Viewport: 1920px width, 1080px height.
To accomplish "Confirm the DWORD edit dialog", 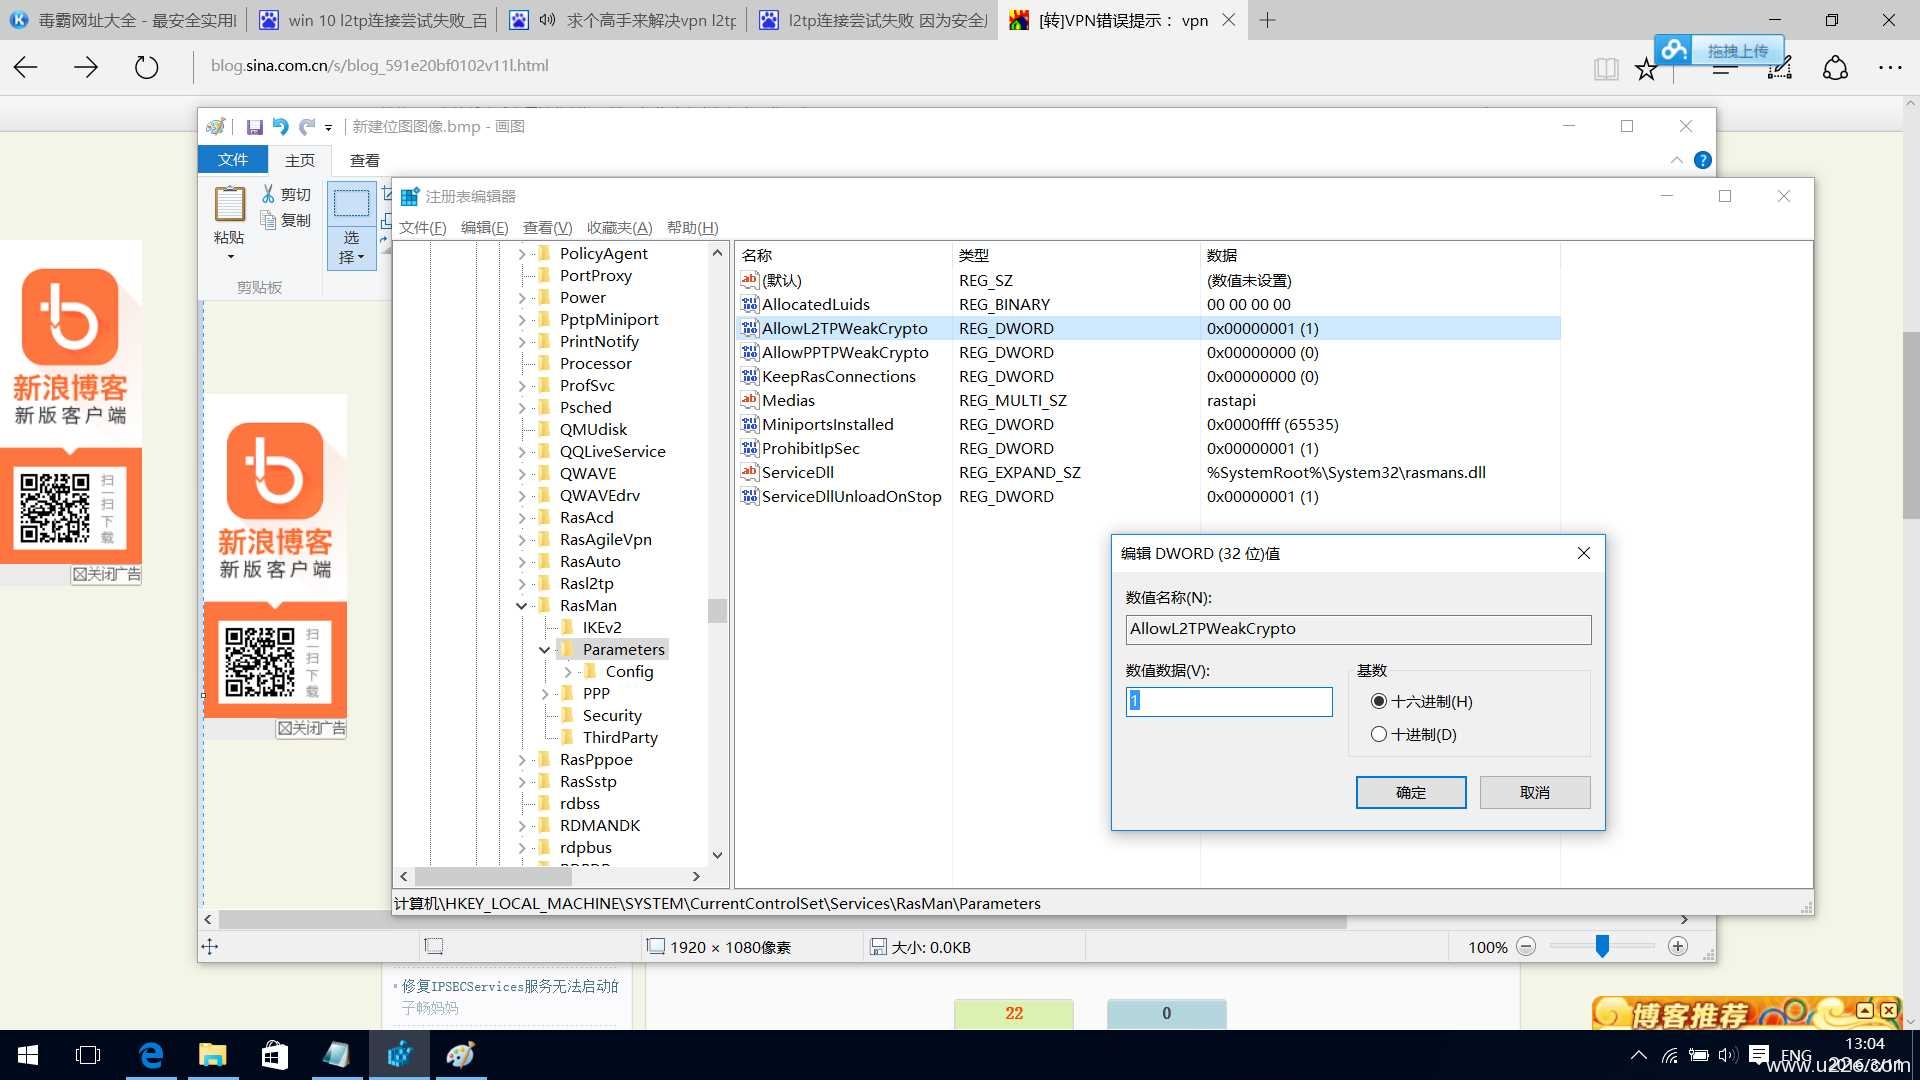I will click(1410, 792).
